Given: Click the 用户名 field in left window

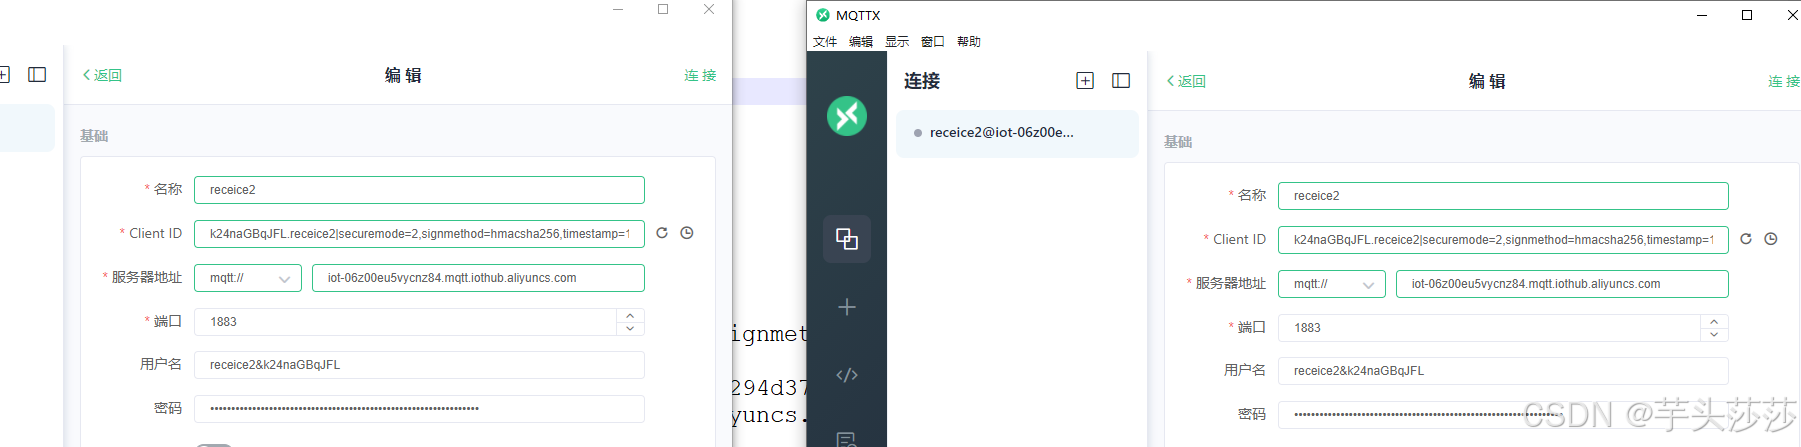Looking at the screenshot, I should pos(419,365).
